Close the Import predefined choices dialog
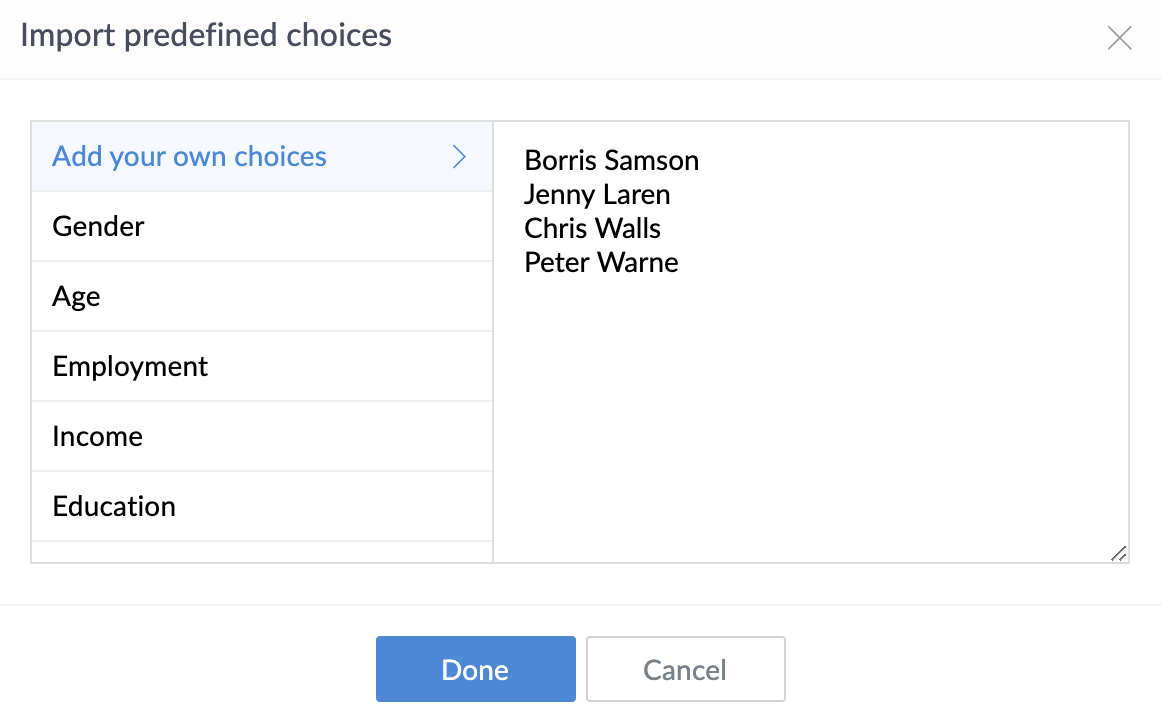The image size is (1162, 724). [1119, 39]
